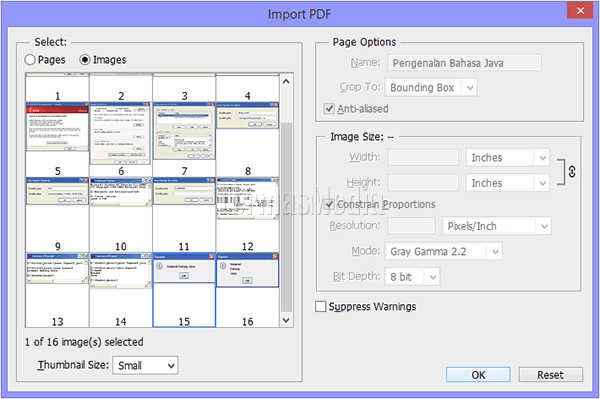Select image thumbnail 14
The height and width of the screenshot is (399, 600).
[121, 290]
